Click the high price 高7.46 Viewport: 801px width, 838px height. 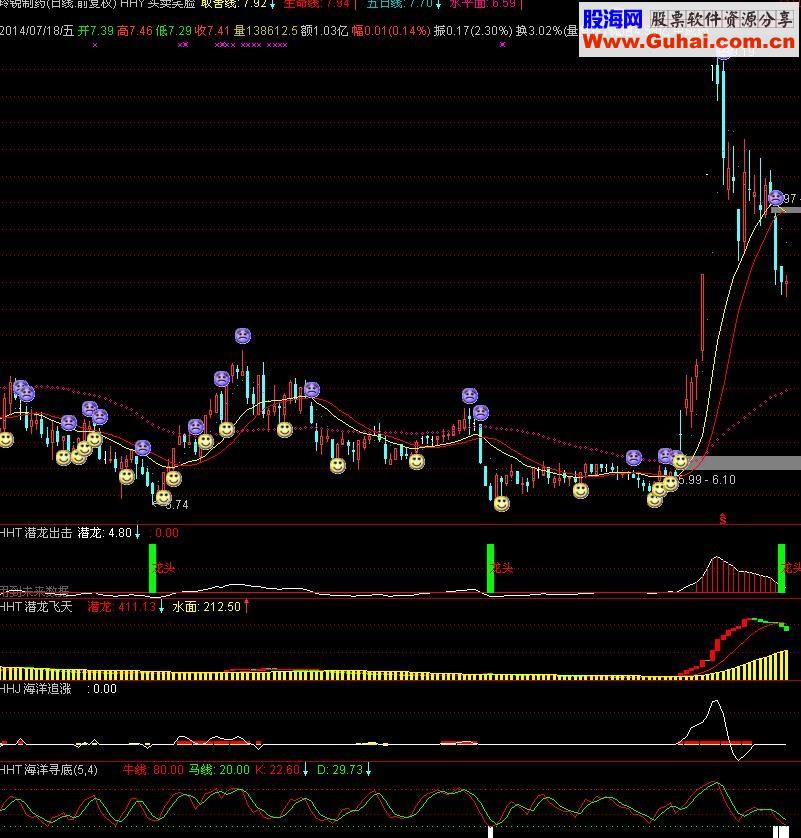tap(135, 30)
